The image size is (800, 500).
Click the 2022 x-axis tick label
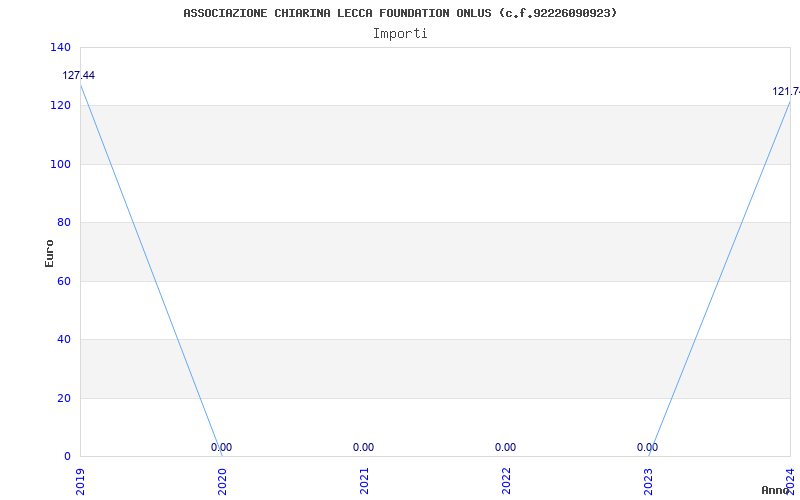(506, 482)
